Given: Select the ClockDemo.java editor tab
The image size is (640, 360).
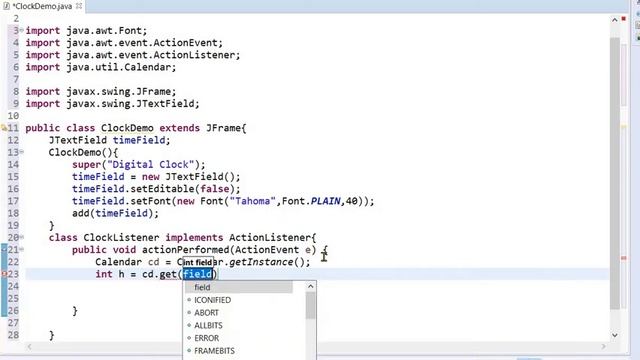Looking at the screenshot, I should tap(42, 6).
